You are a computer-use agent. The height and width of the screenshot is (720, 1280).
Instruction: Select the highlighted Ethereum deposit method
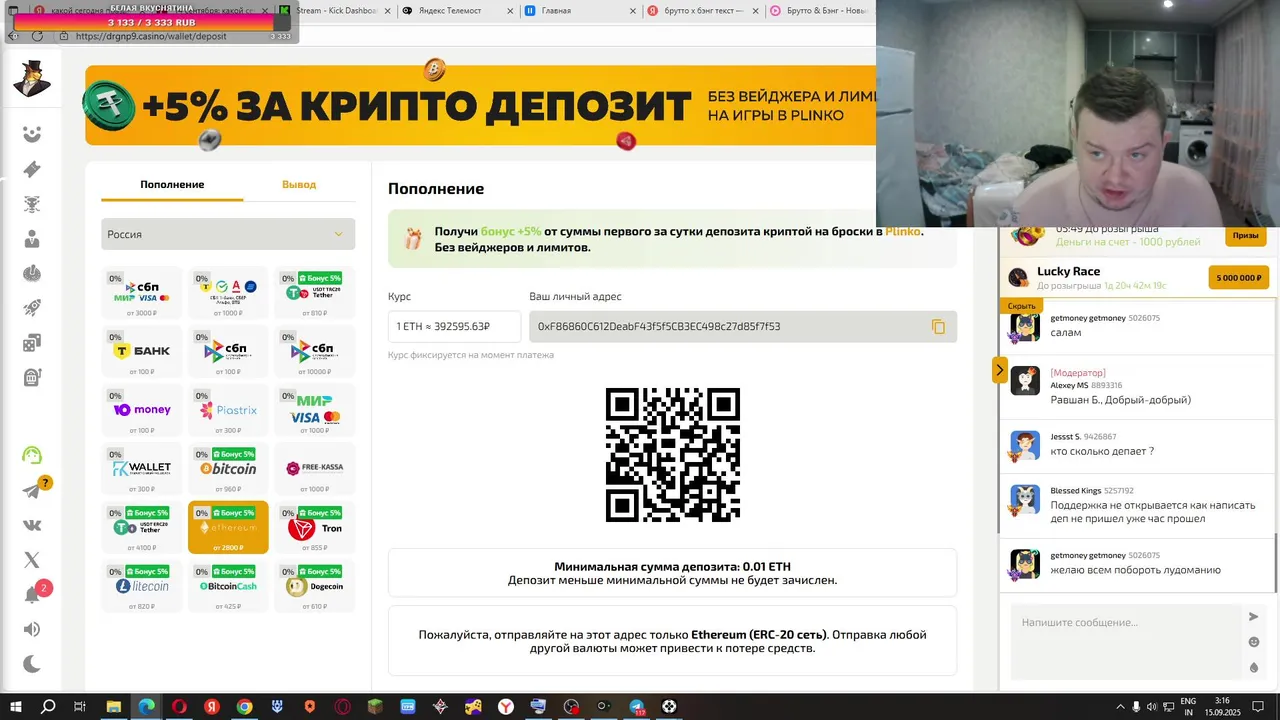pos(228,527)
